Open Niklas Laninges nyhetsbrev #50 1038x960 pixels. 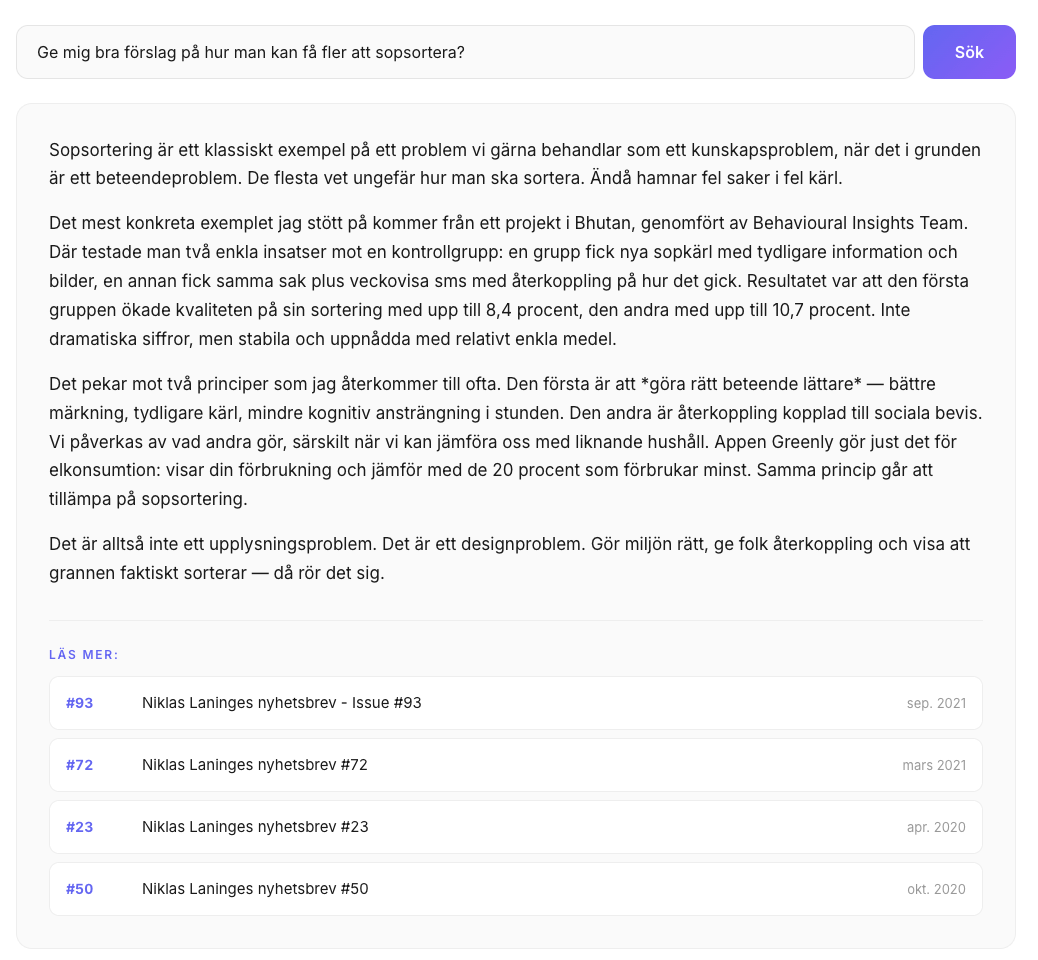[x=515, y=889]
